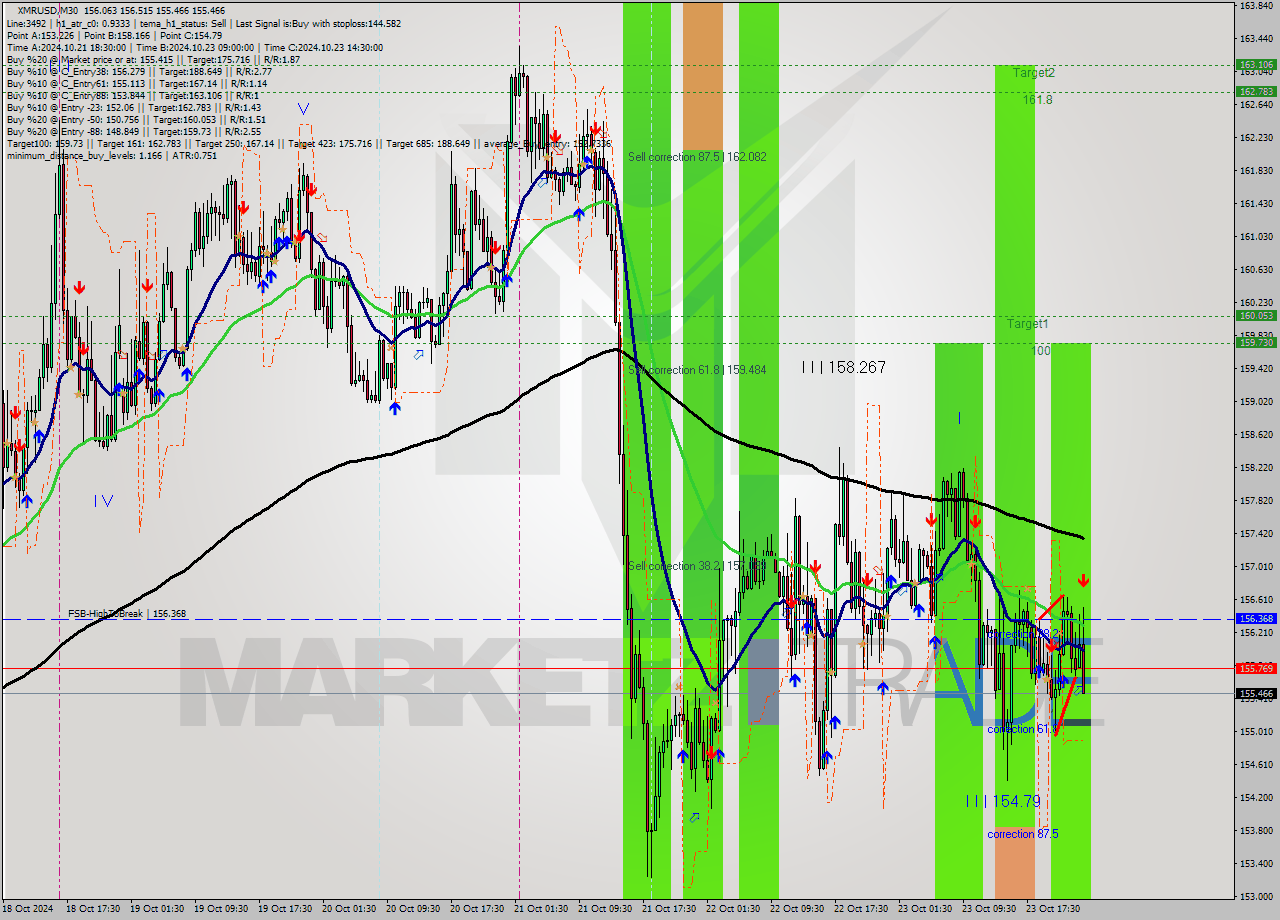Image resolution: width=1280 pixels, height=920 pixels.
Task: Click the Sell correction 61.8 | 159.484 label
Action: click(697, 370)
